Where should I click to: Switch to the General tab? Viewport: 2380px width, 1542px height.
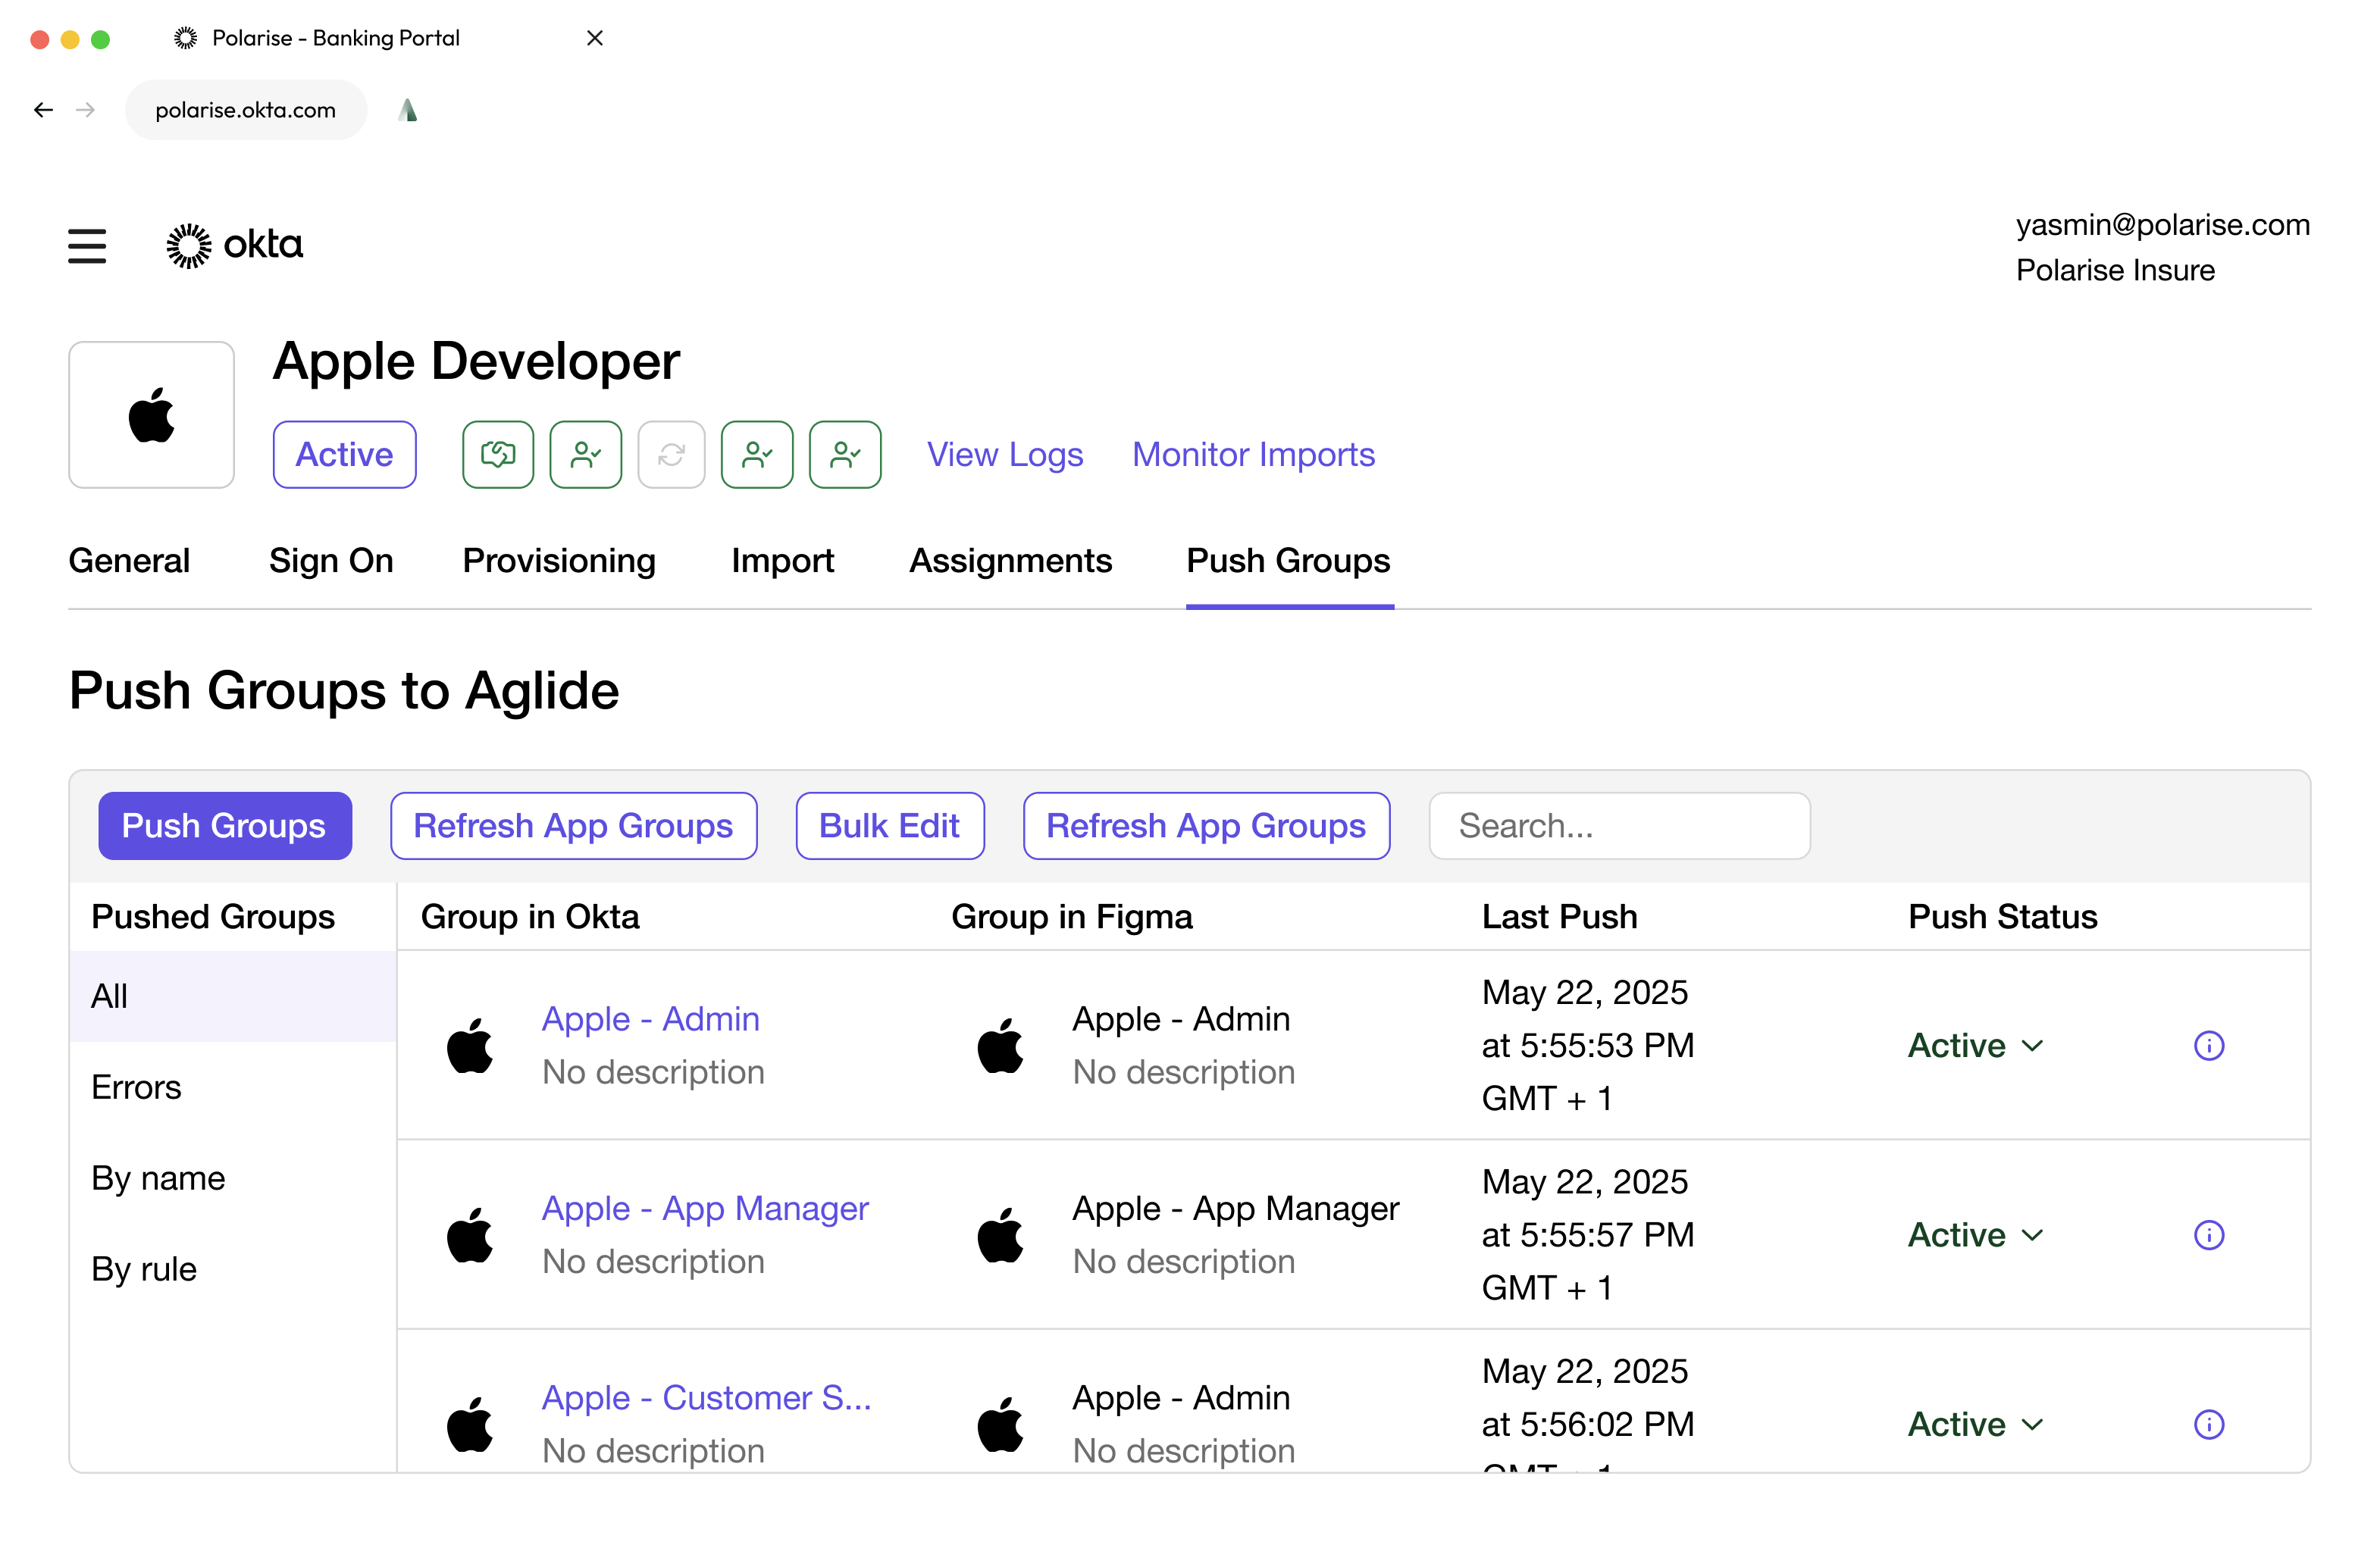coord(129,561)
